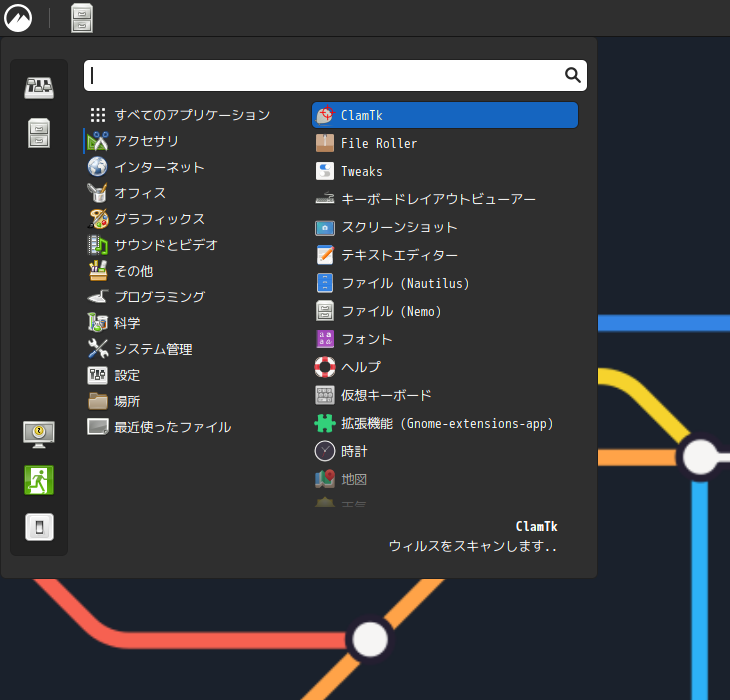Select その他 category
This screenshot has width=730, height=700.
193,271
